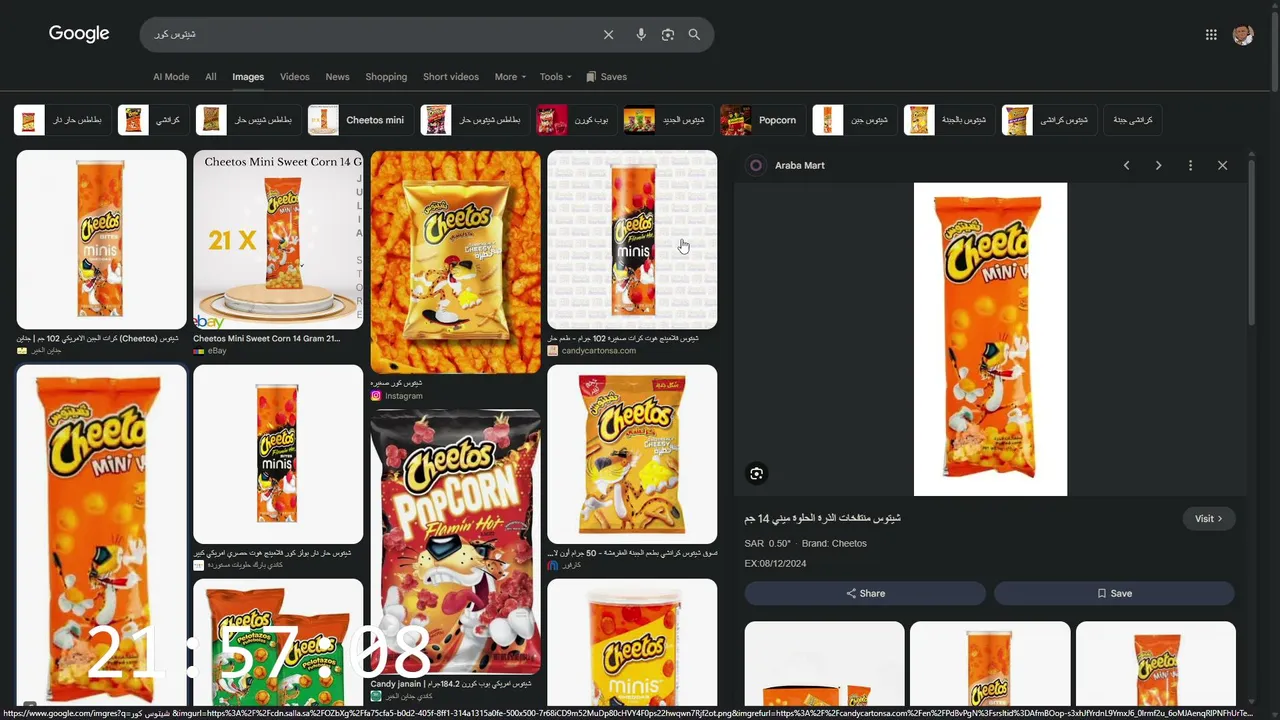The image size is (1280, 720).
Task: Submit search with the magnifier icon
Action: 694,35
